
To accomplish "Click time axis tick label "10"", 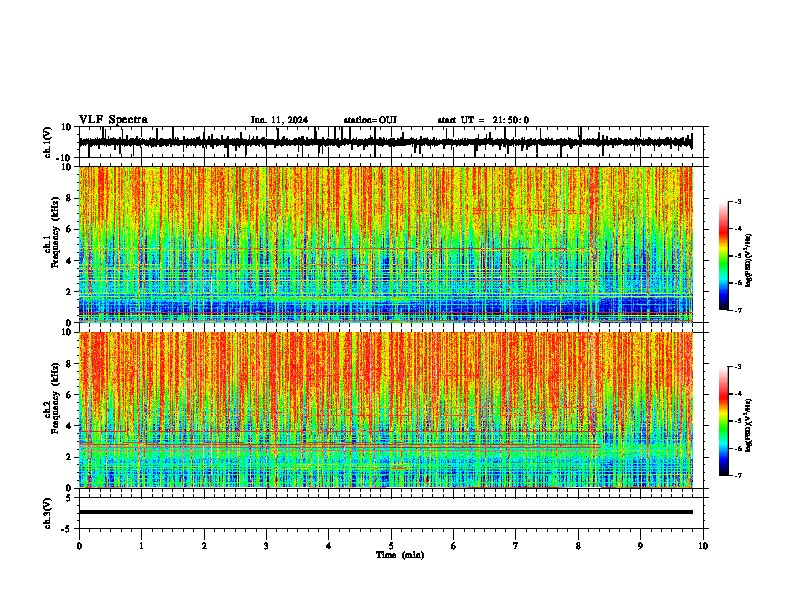I will [x=703, y=546].
